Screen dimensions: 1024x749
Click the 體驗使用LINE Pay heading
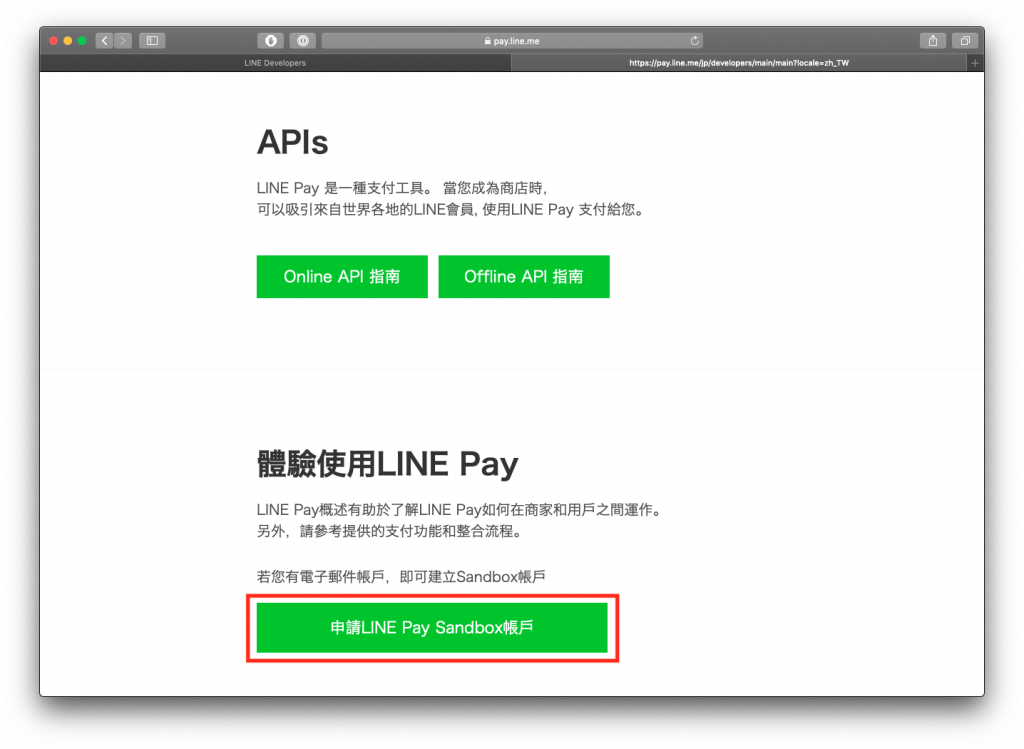click(x=387, y=464)
